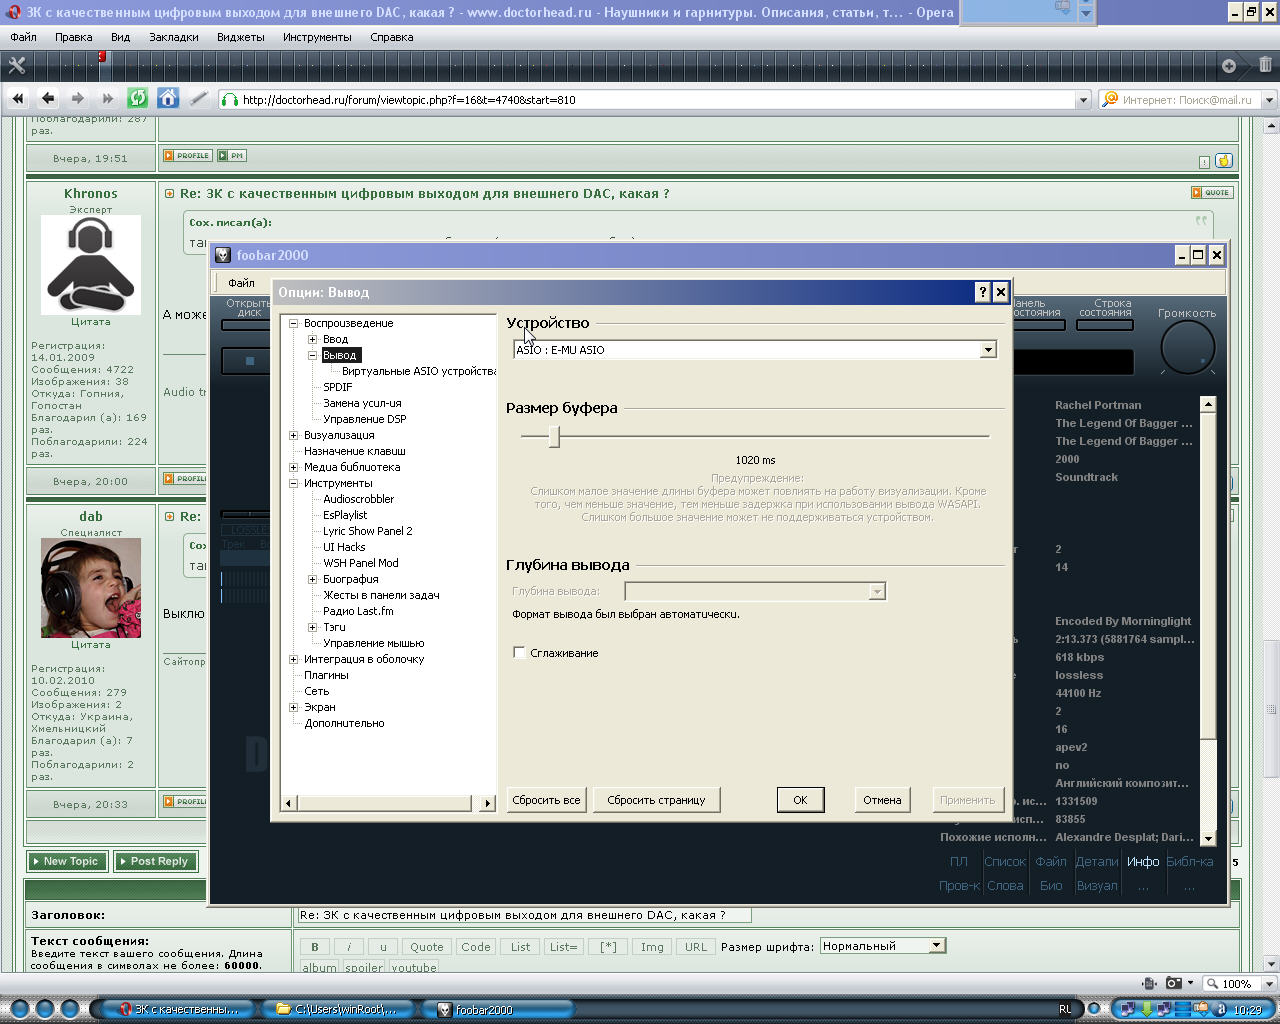Click the Opera icon in title bar

[13, 12]
